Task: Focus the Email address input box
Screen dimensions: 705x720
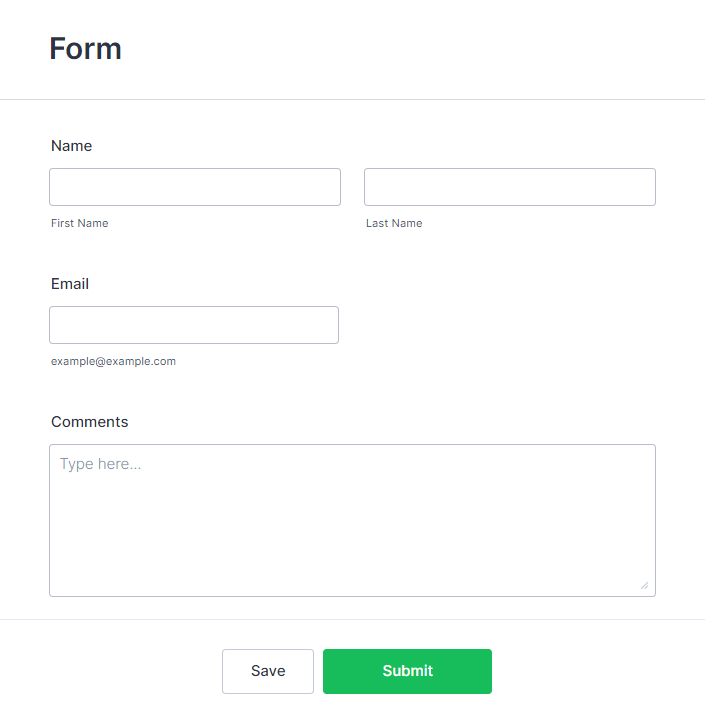Action: coord(194,325)
